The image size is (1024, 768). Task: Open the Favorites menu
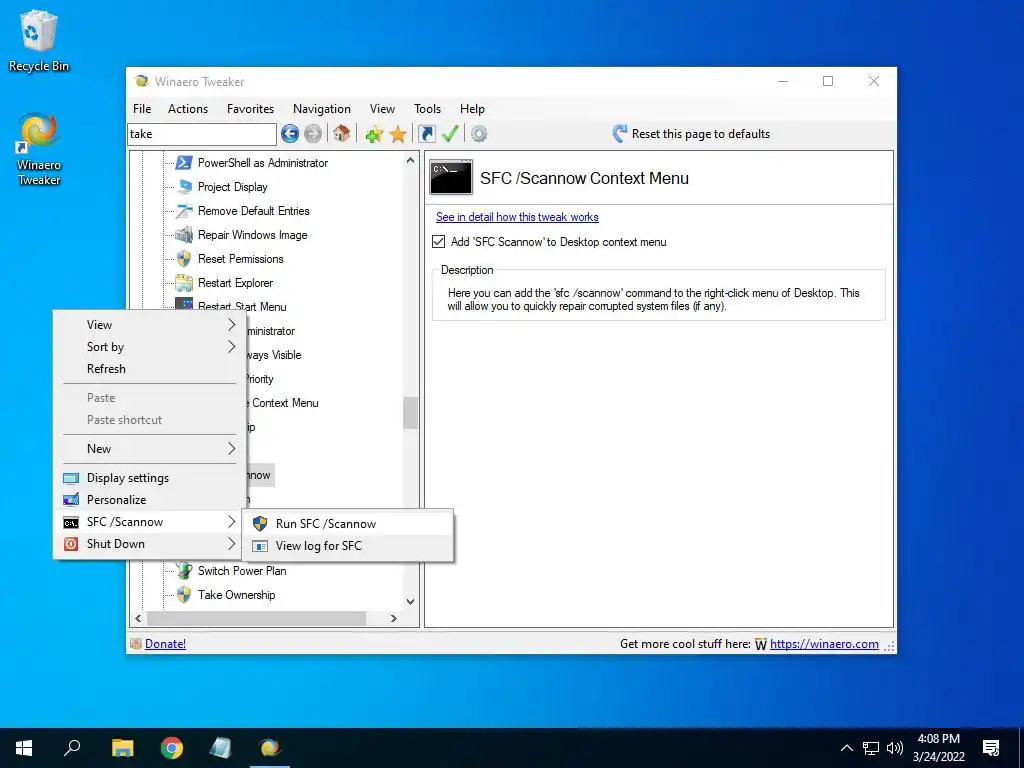click(250, 109)
